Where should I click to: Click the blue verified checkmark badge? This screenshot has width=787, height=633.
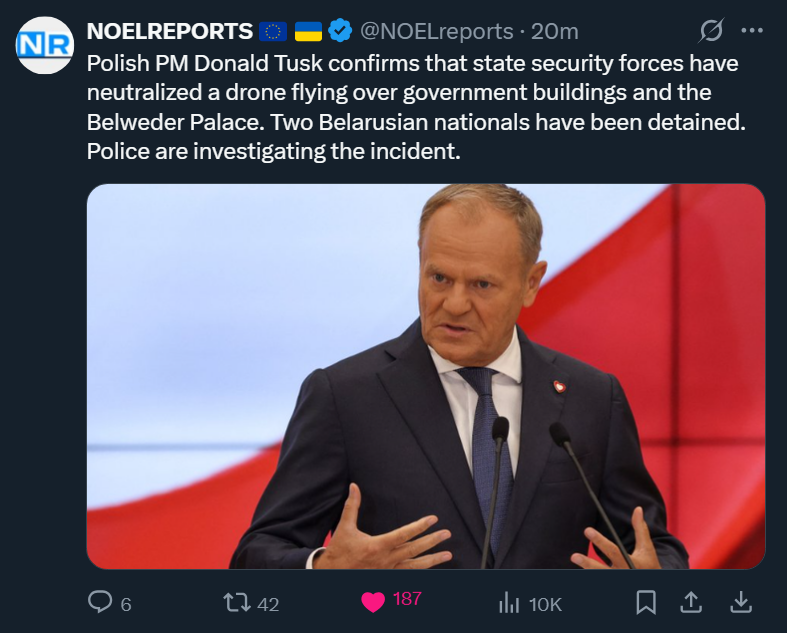pyautogui.click(x=340, y=32)
